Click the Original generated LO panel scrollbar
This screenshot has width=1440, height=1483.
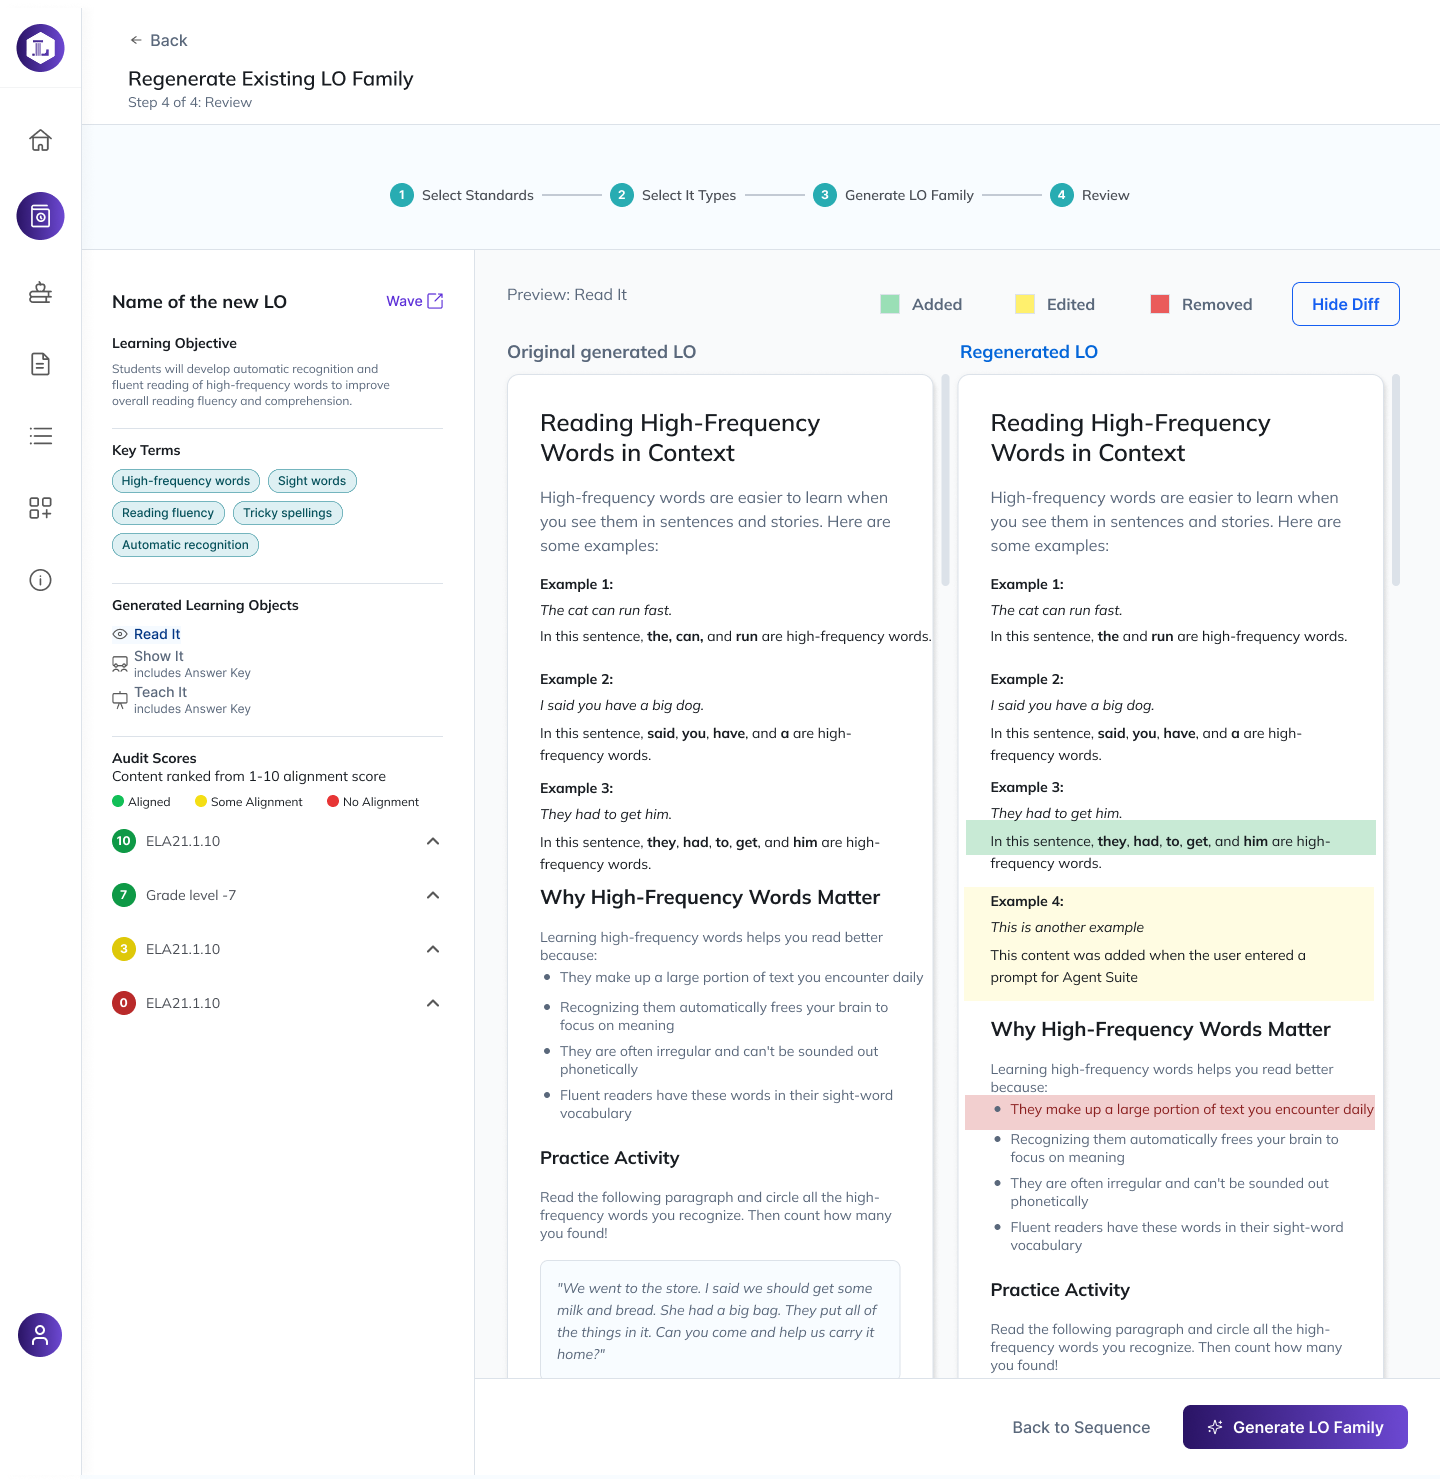[945, 480]
